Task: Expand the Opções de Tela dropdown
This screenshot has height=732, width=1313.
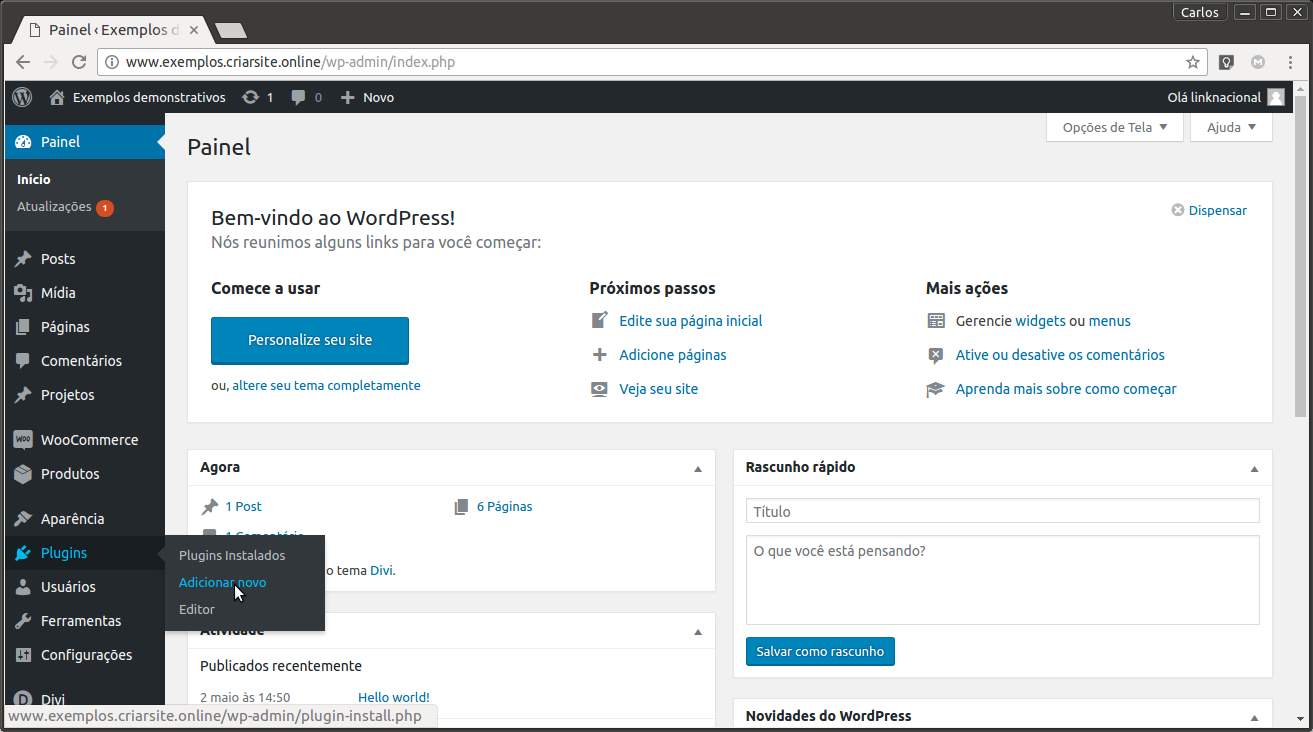Action: pos(1114,127)
